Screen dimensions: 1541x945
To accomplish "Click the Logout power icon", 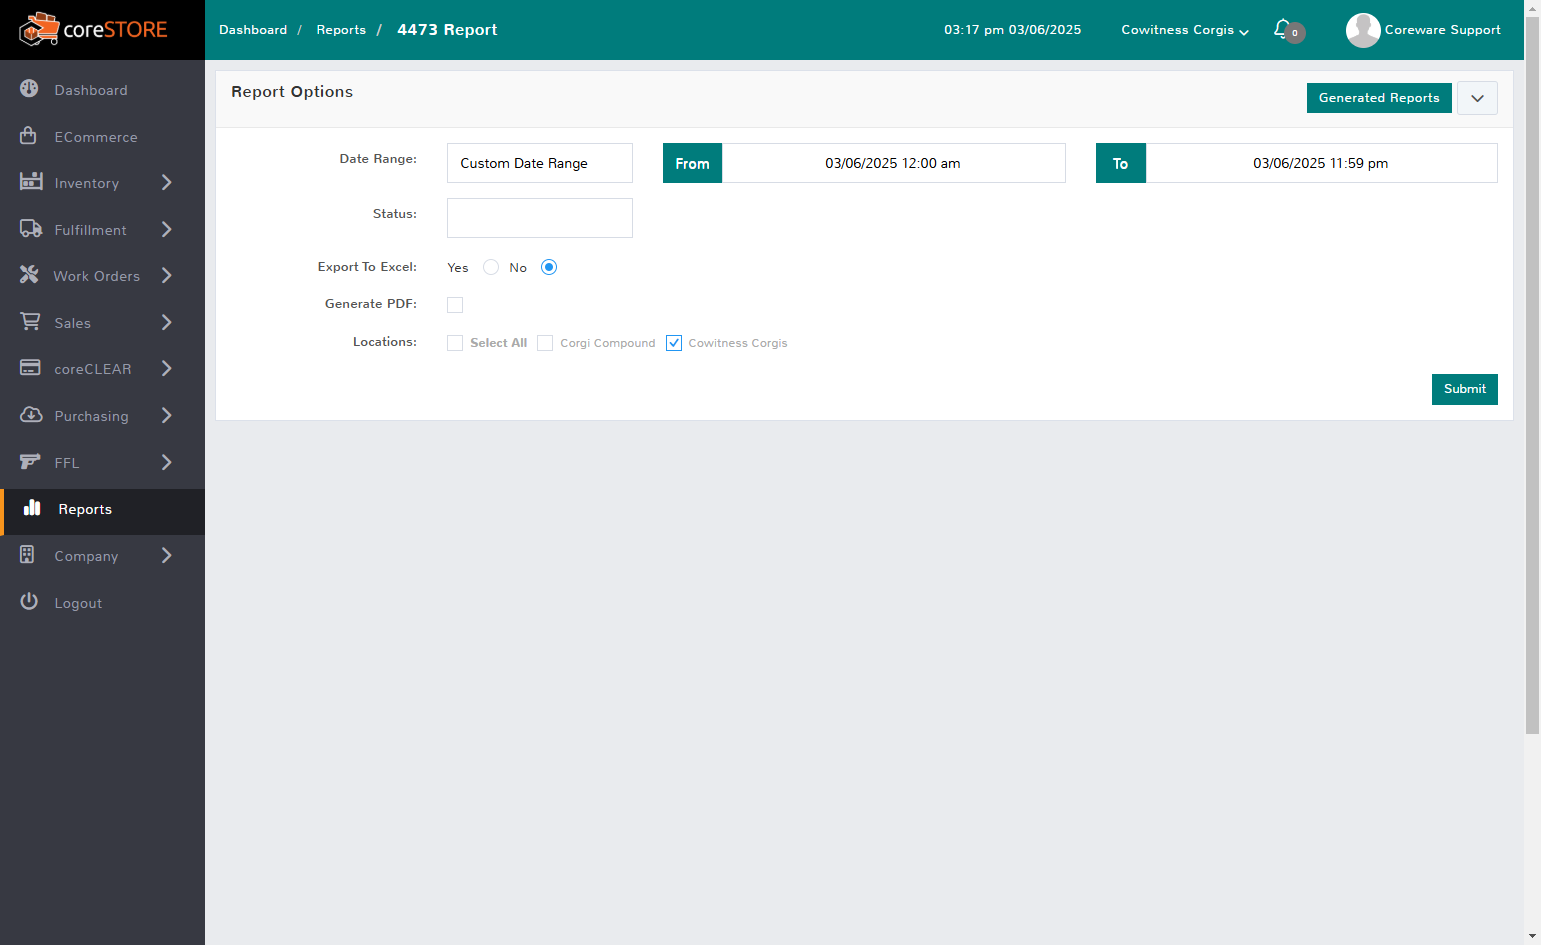I will 29,601.
